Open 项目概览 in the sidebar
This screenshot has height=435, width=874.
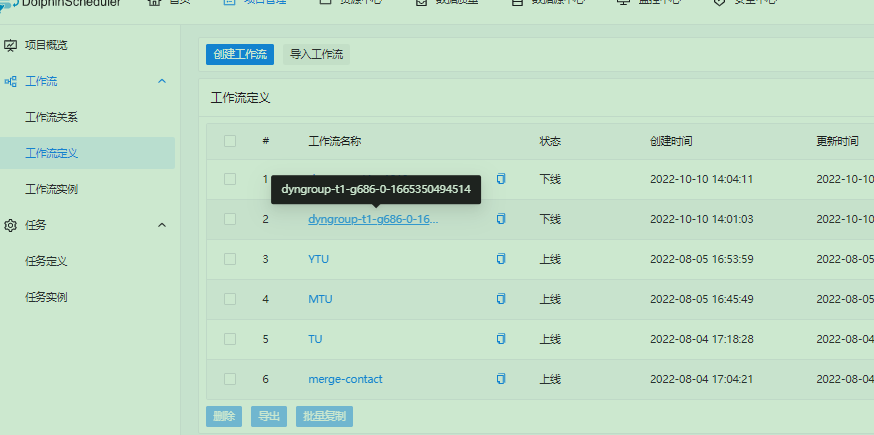46,46
